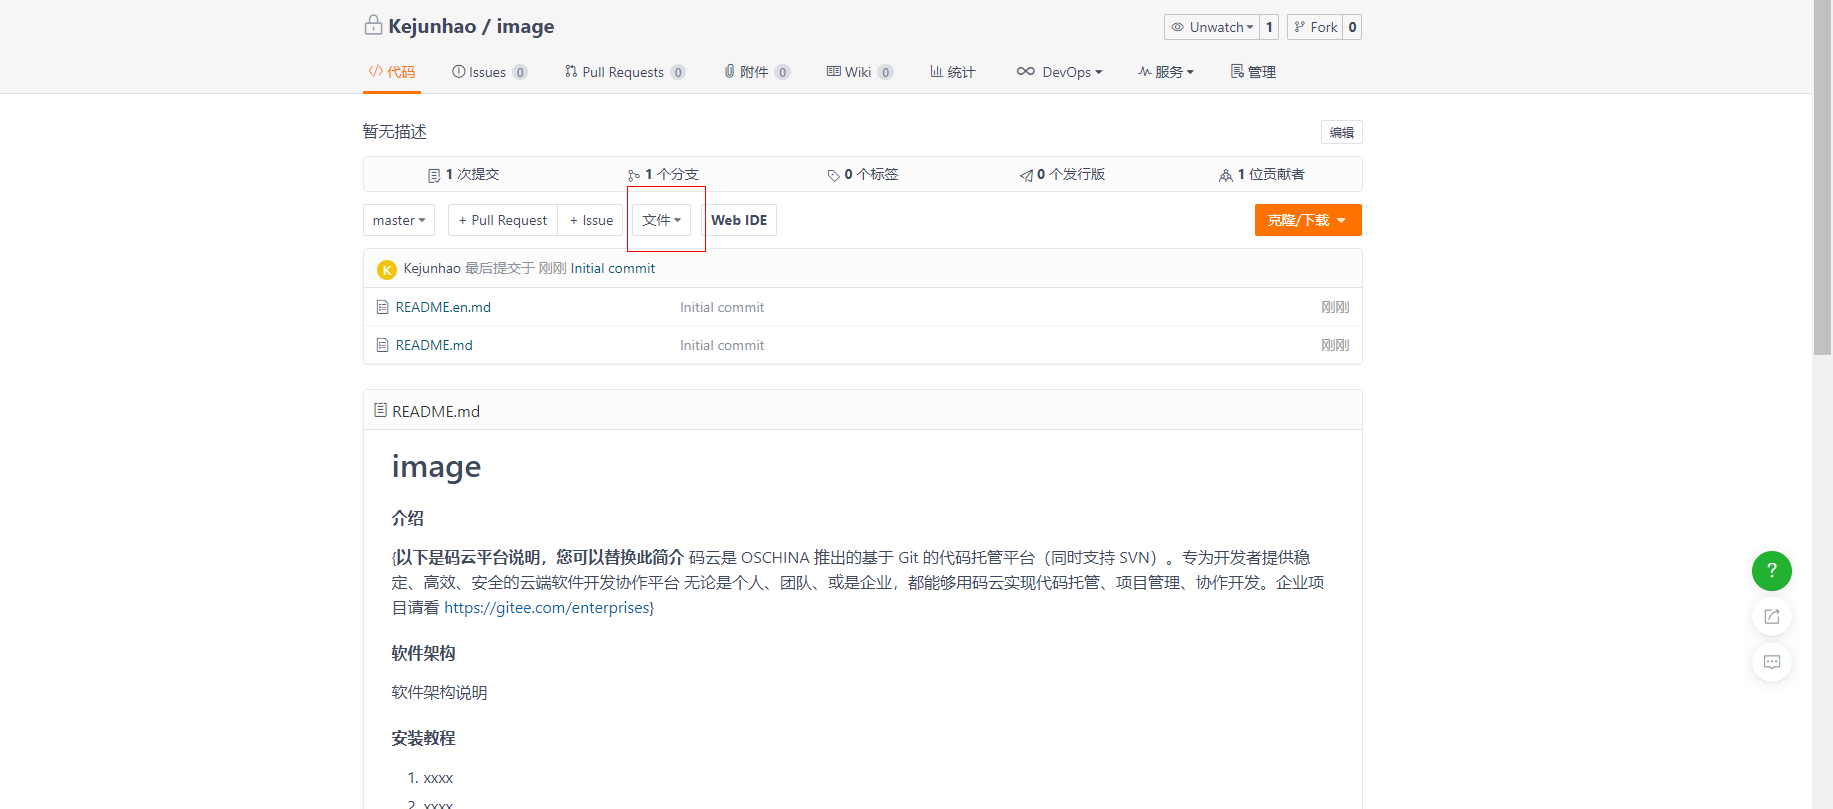Open the https://gitee.com/enterprises link

547,607
